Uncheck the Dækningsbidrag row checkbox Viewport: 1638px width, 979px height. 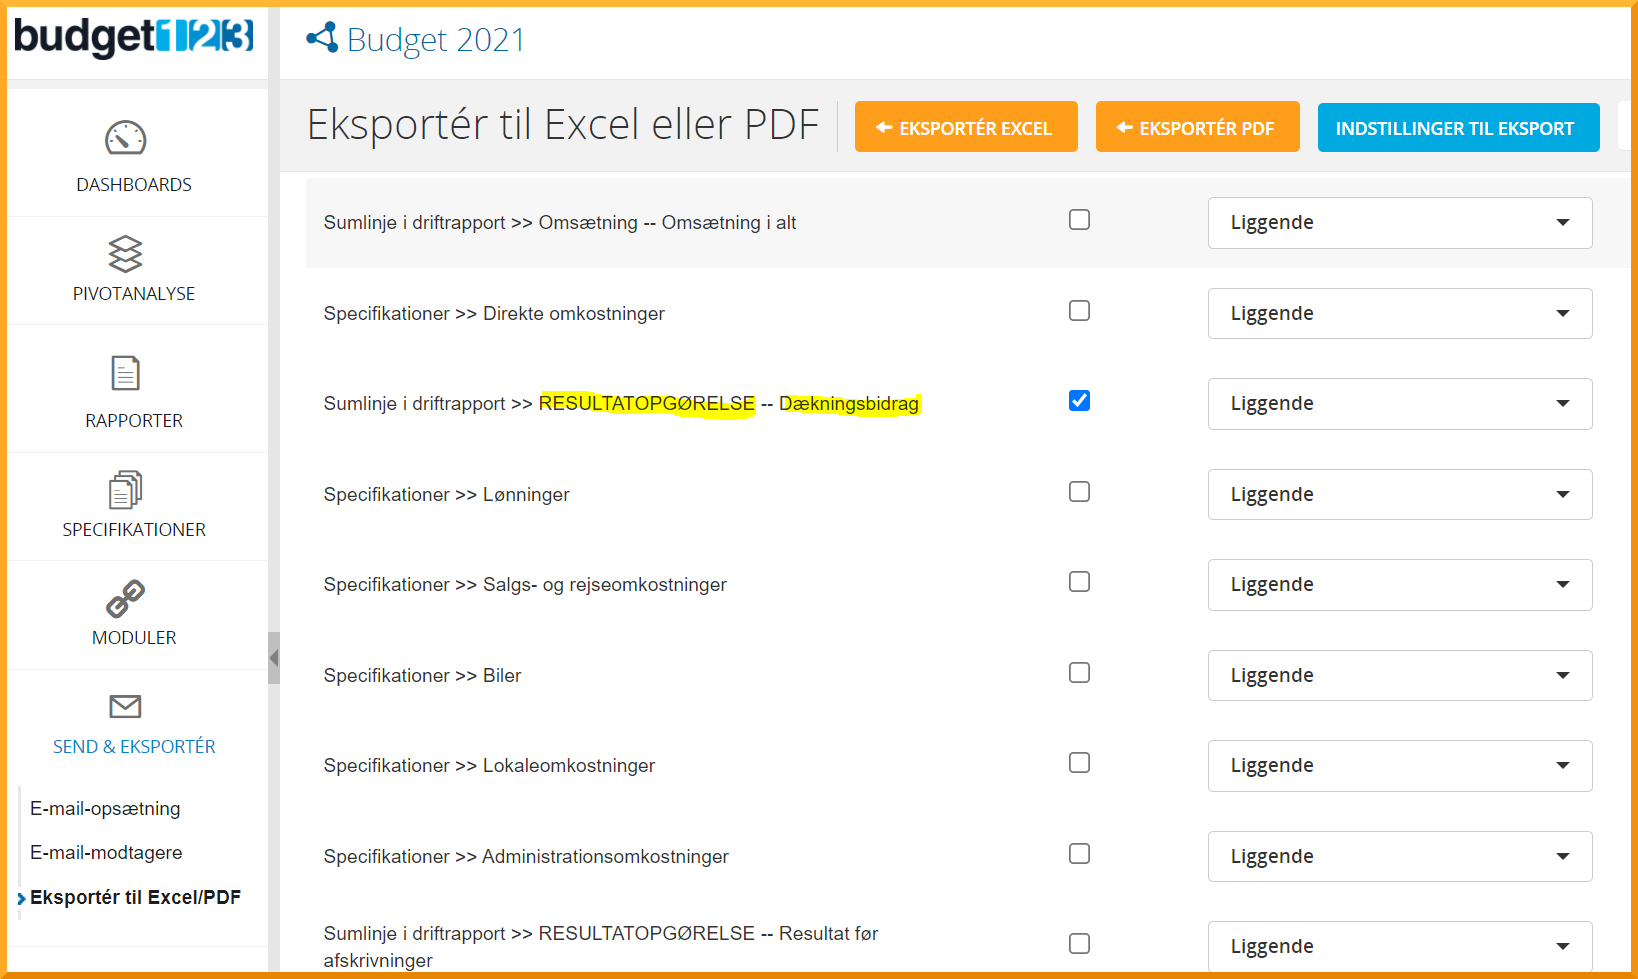point(1079,401)
